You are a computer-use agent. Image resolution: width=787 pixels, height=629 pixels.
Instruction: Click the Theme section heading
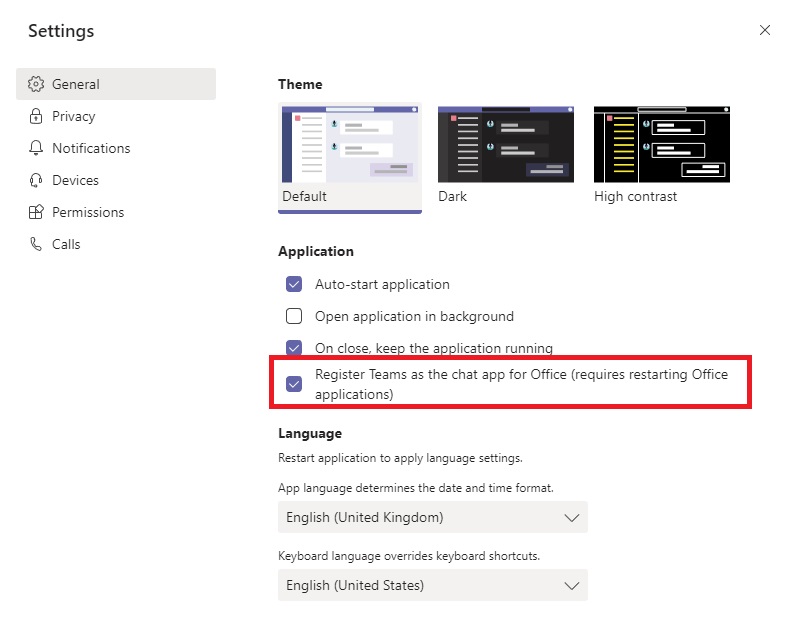click(x=300, y=84)
